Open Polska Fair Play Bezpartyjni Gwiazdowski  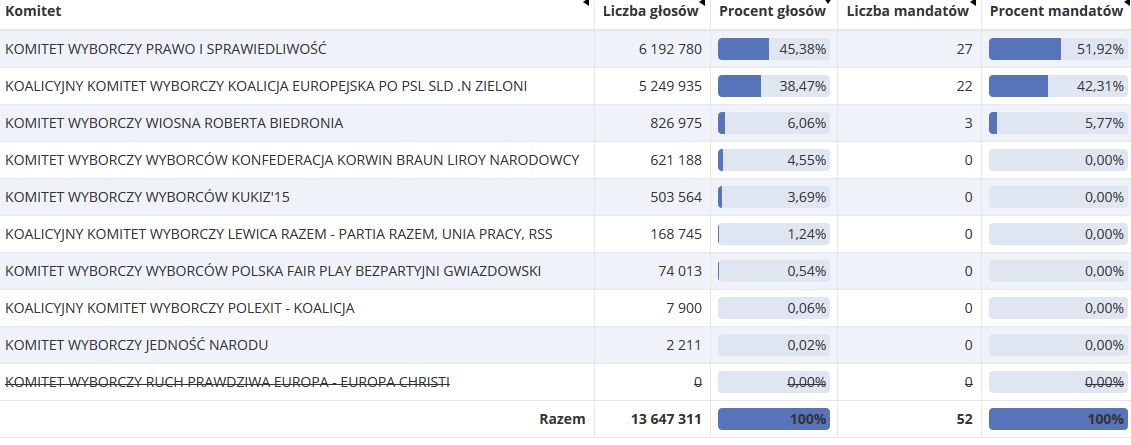coord(273,271)
